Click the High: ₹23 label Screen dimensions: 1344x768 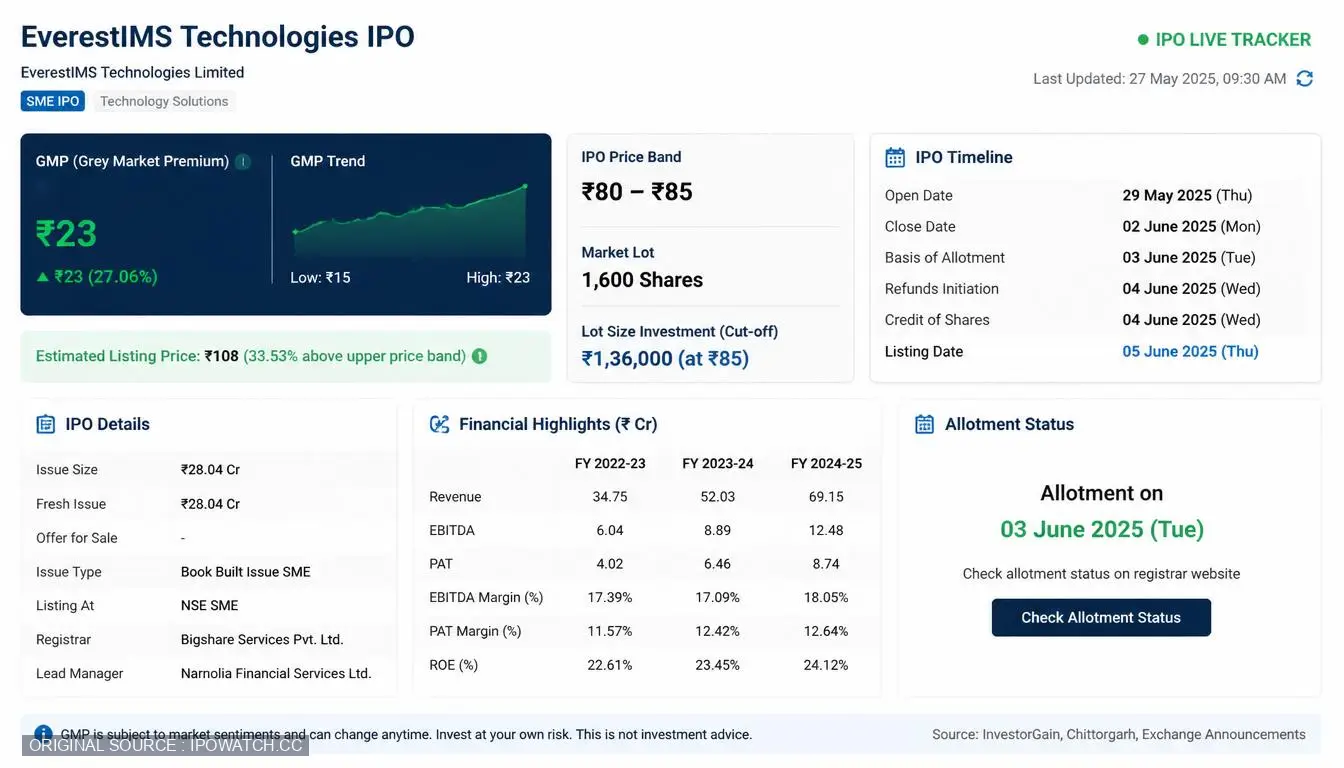pyautogui.click(x=498, y=278)
